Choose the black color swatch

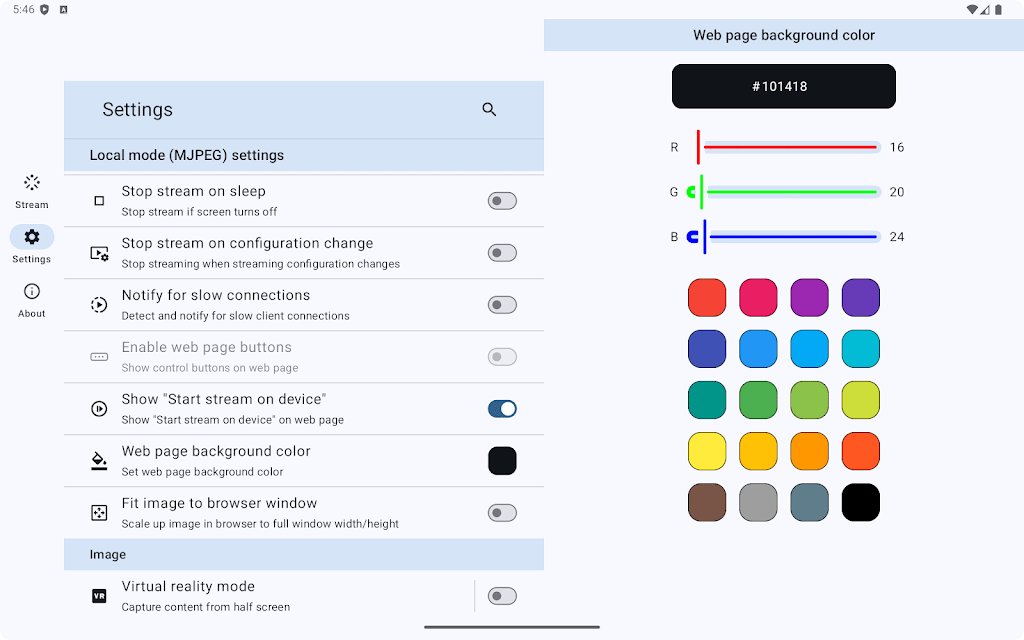click(x=861, y=502)
